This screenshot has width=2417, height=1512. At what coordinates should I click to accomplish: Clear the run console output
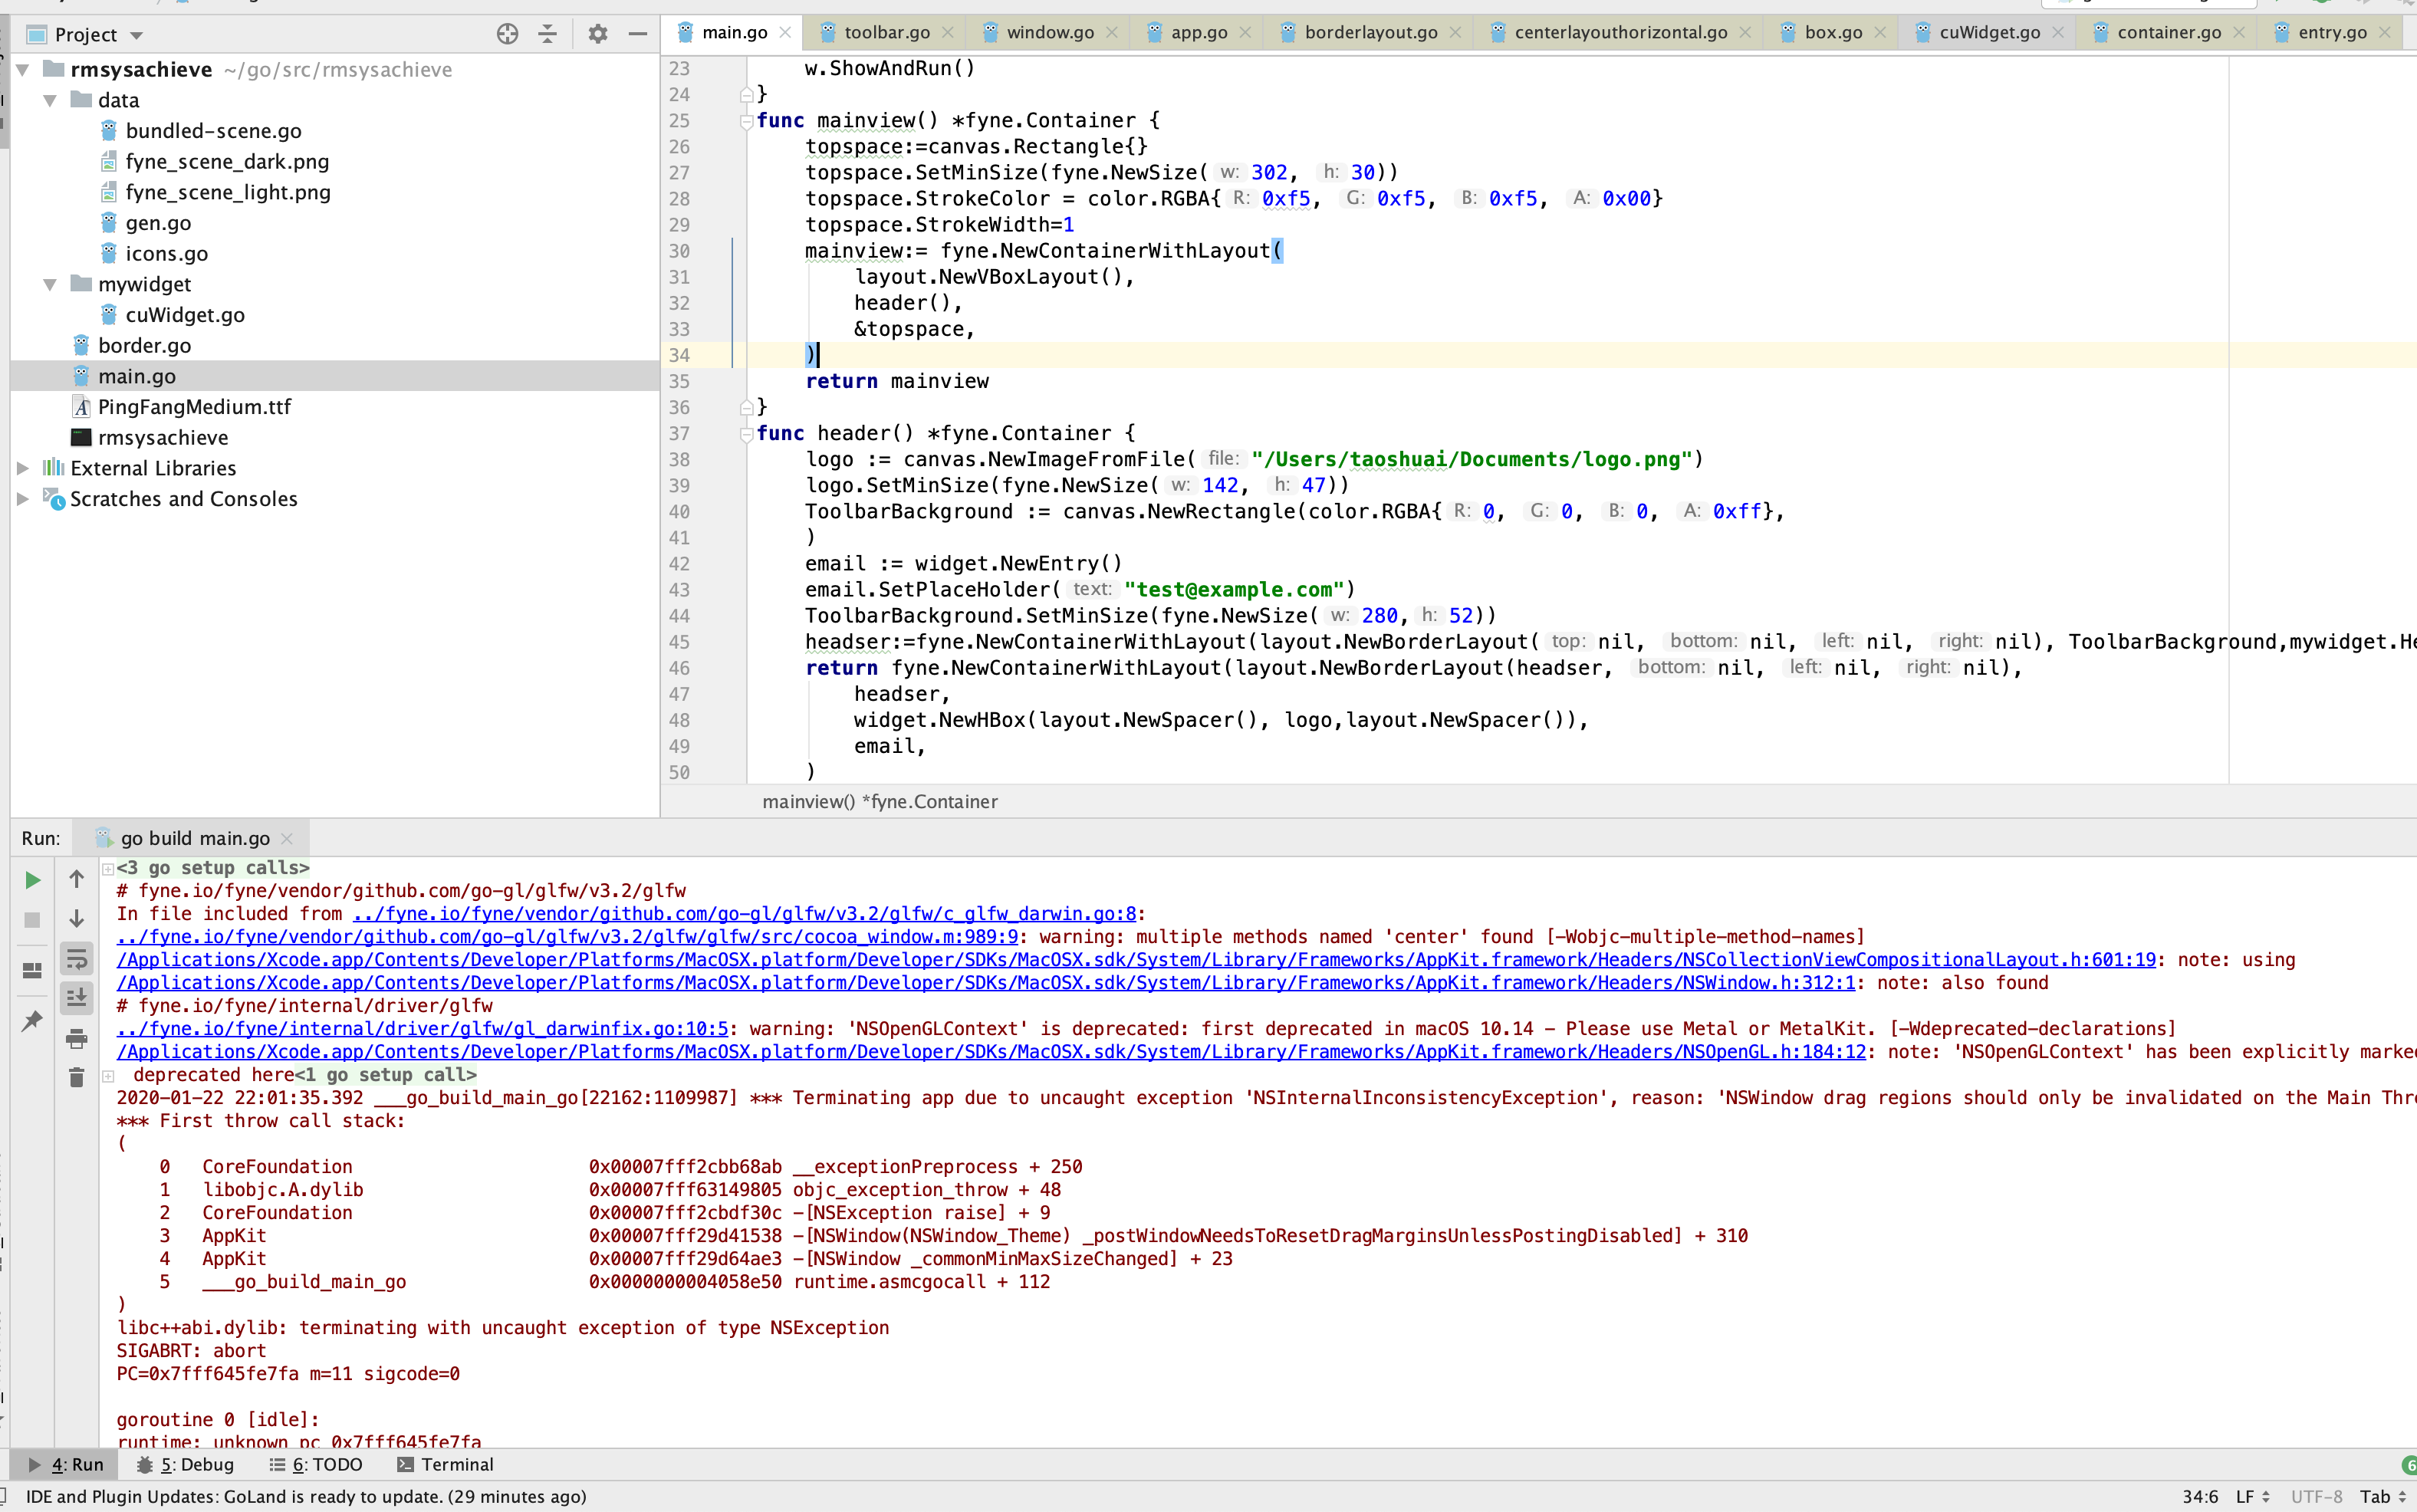(77, 1078)
